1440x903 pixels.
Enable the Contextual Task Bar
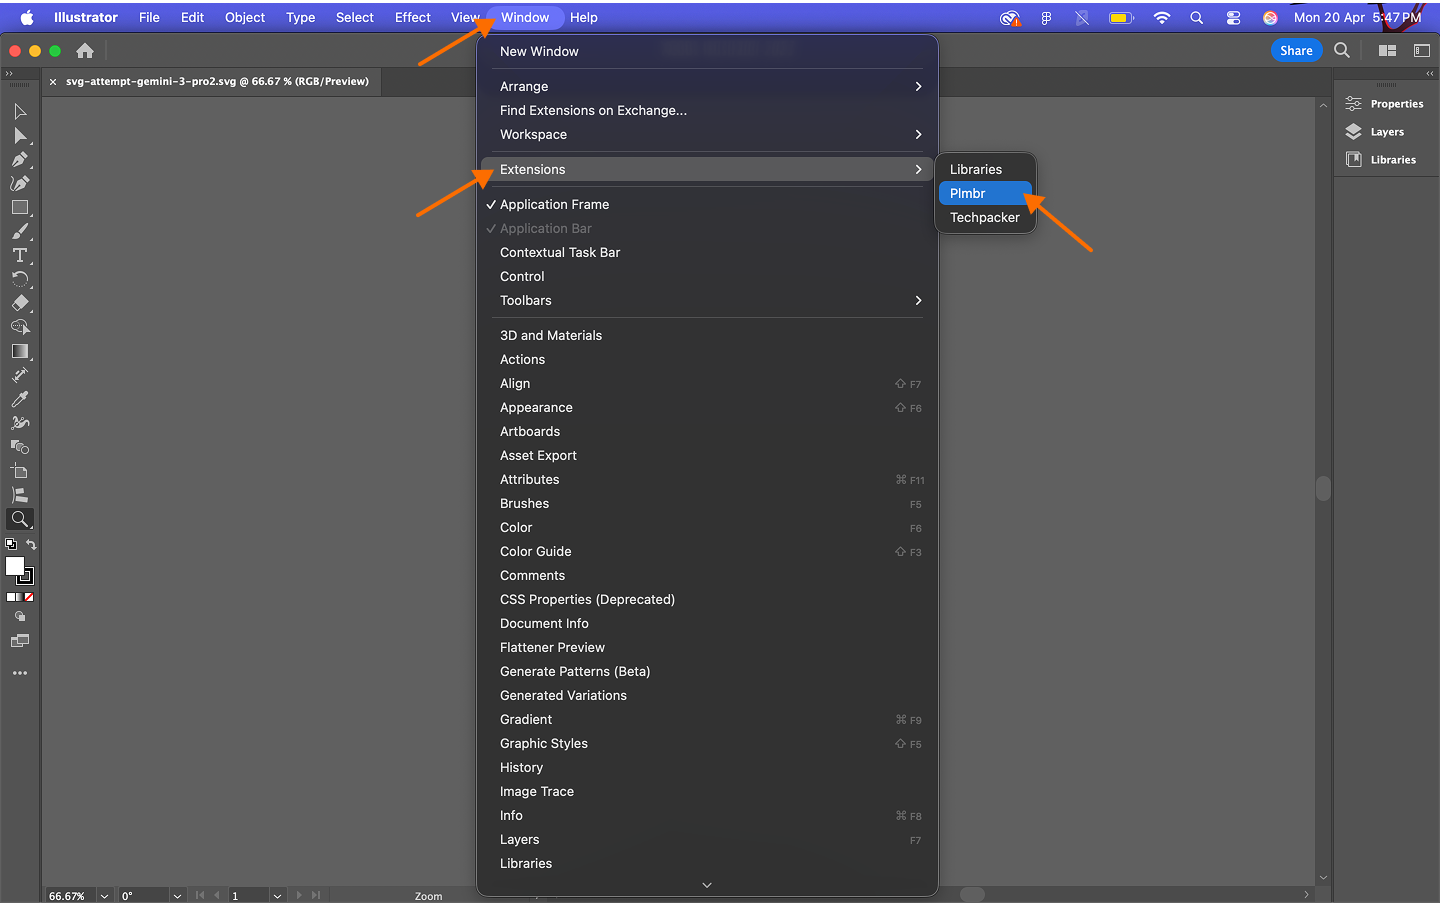[x=559, y=252]
